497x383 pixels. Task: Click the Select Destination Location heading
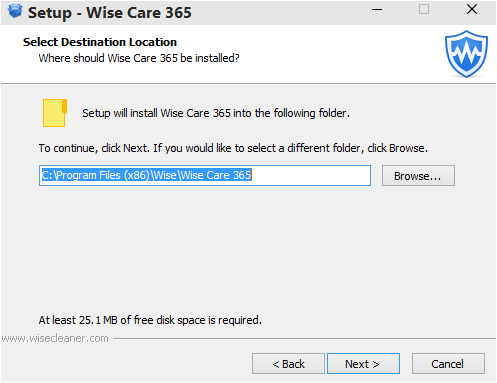point(100,42)
